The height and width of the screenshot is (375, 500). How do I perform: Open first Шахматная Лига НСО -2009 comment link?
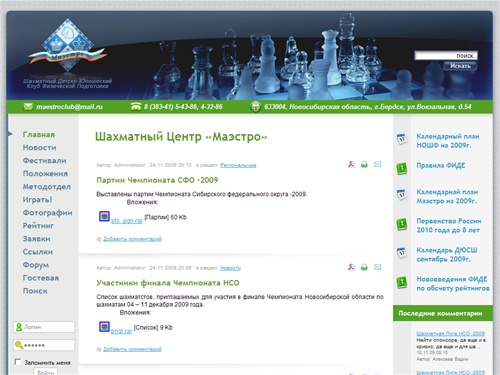click(x=450, y=333)
